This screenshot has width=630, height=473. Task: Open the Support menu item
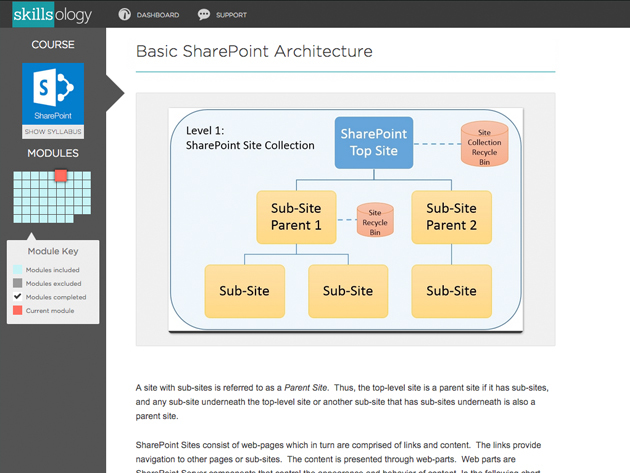pos(231,15)
